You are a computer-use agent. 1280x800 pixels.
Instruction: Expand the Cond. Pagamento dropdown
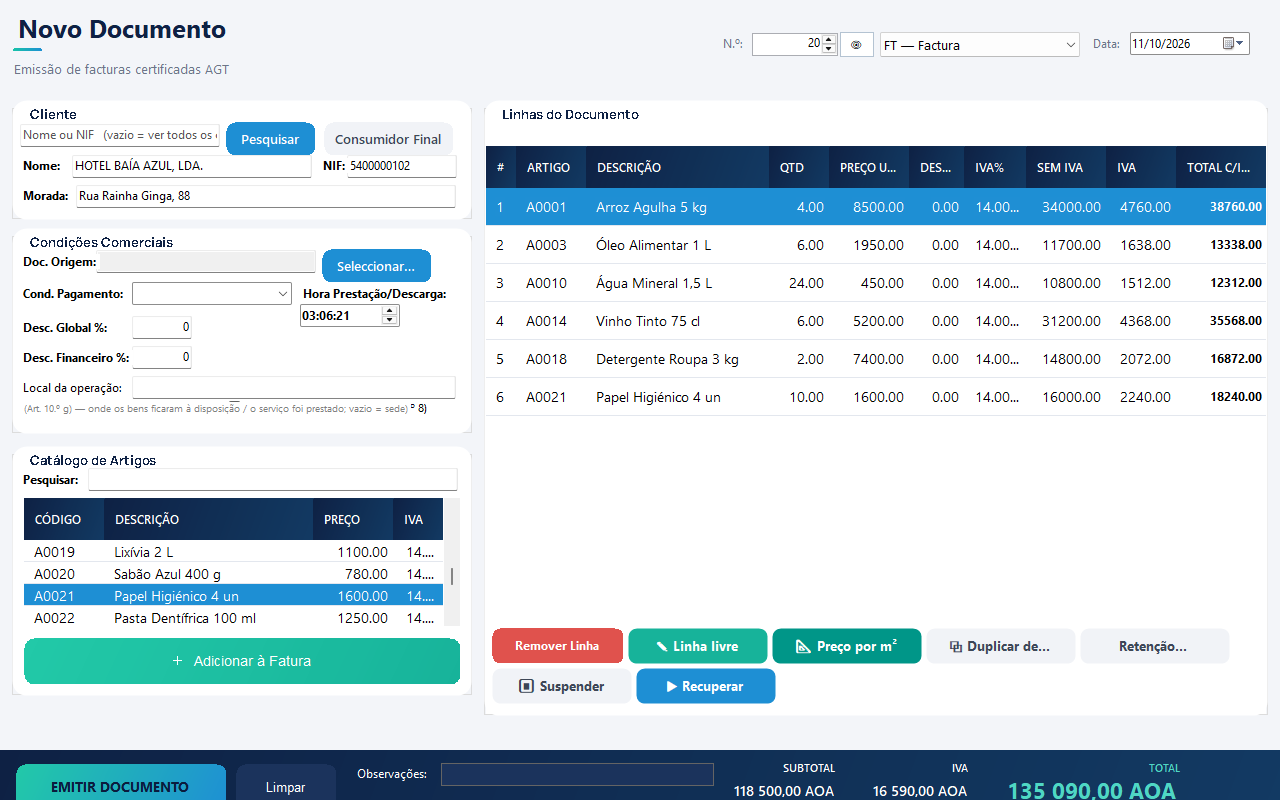pyautogui.click(x=212, y=294)
